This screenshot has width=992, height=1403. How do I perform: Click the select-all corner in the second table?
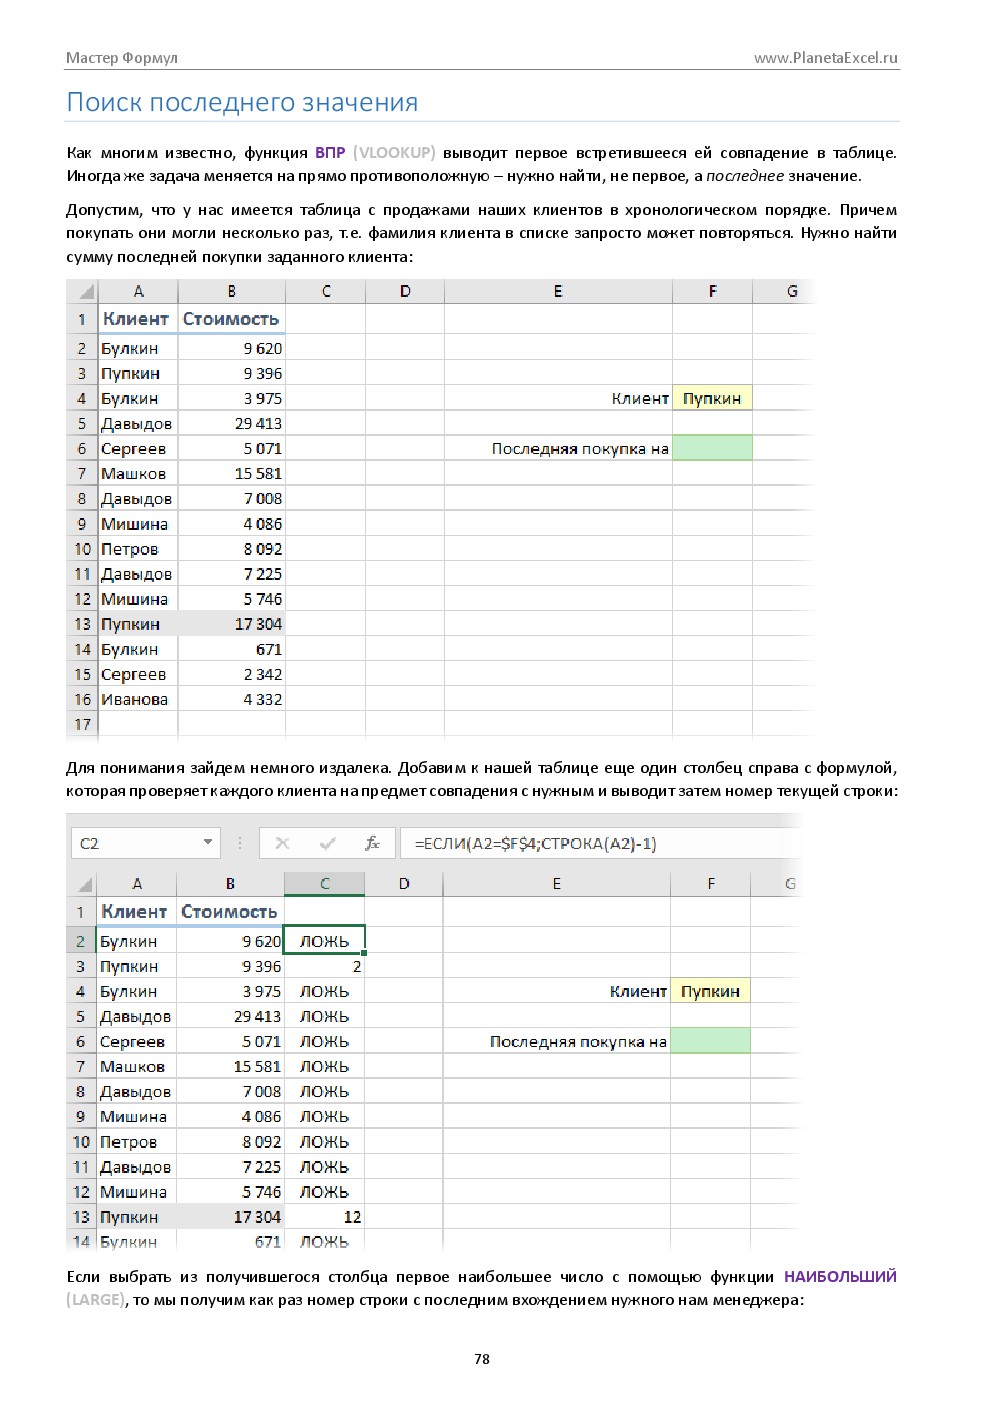[x=82, y=884]
